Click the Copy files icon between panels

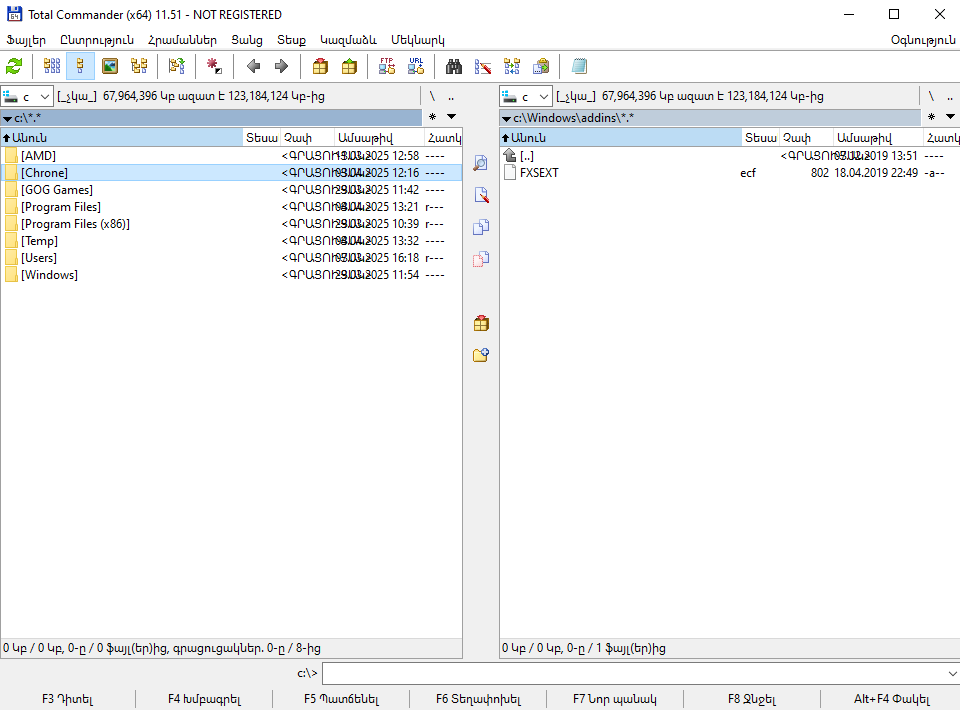[x=481, y=227]
